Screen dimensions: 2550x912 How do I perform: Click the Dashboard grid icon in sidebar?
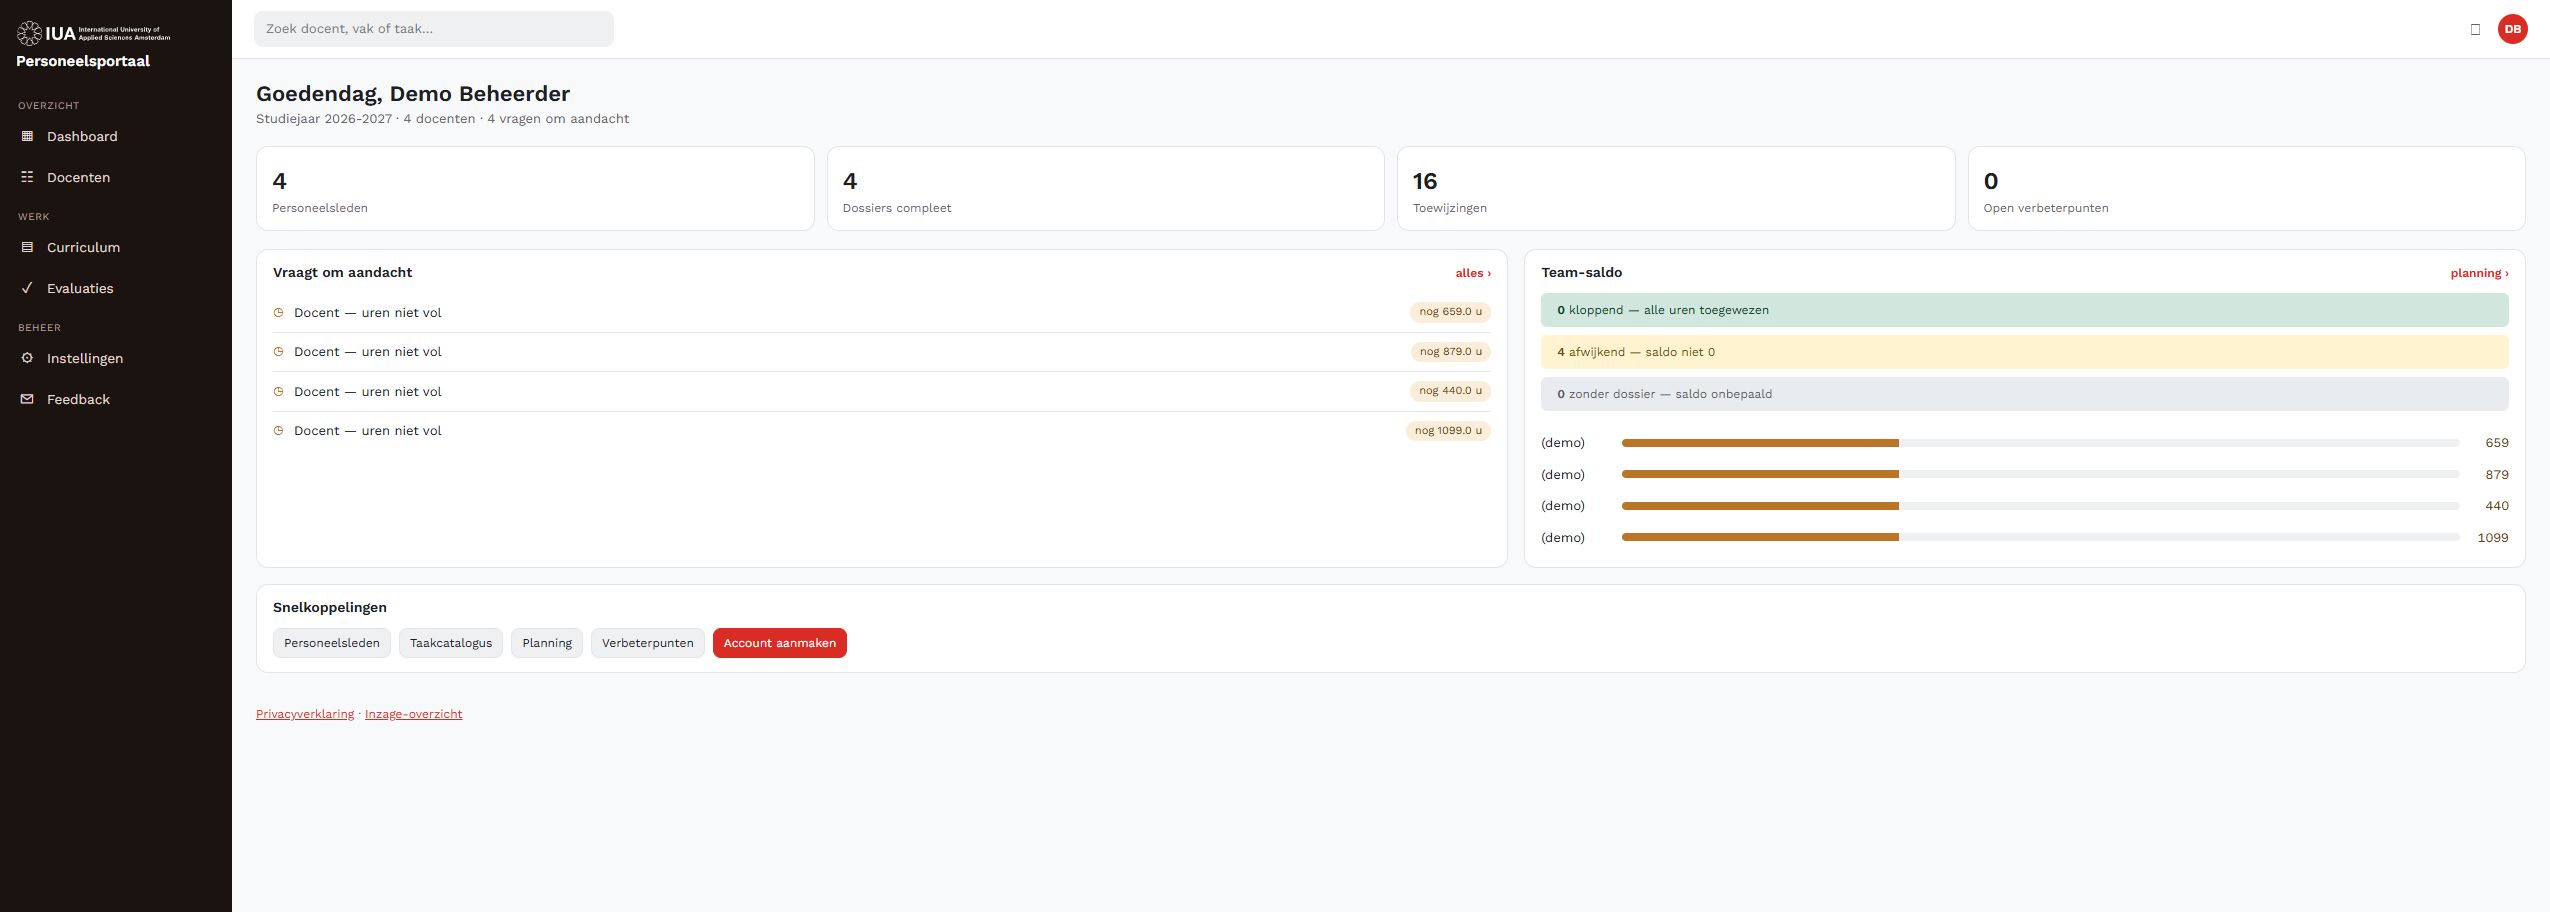27,136
